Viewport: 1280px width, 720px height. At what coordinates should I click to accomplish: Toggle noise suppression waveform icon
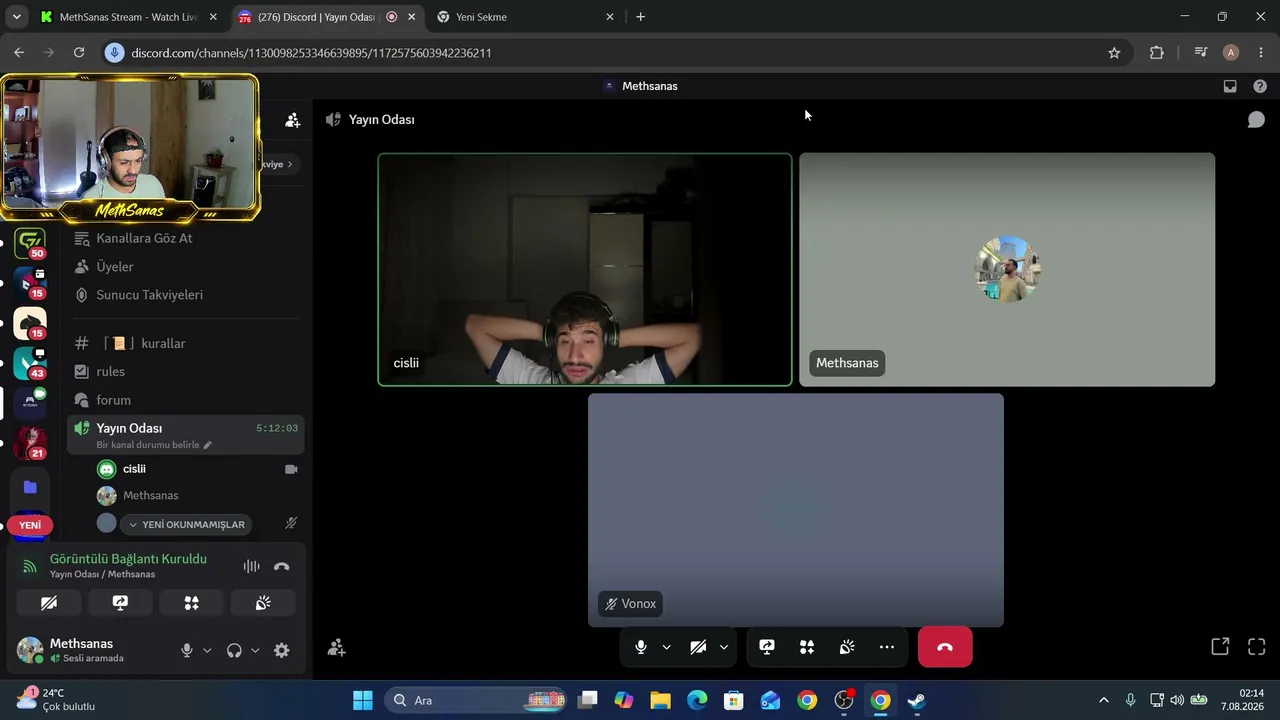coord(251,566)
